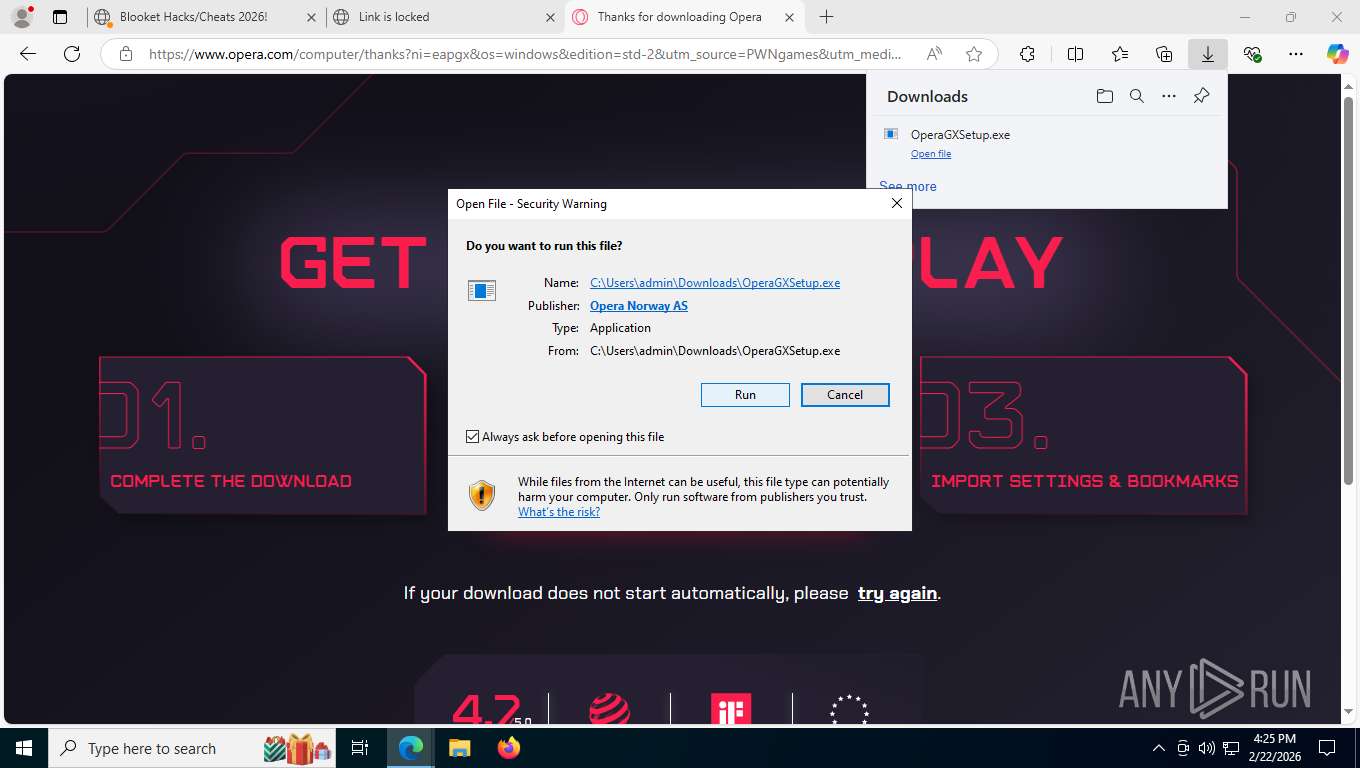Open the volume speaker tray icon

tap(1207, 748)
